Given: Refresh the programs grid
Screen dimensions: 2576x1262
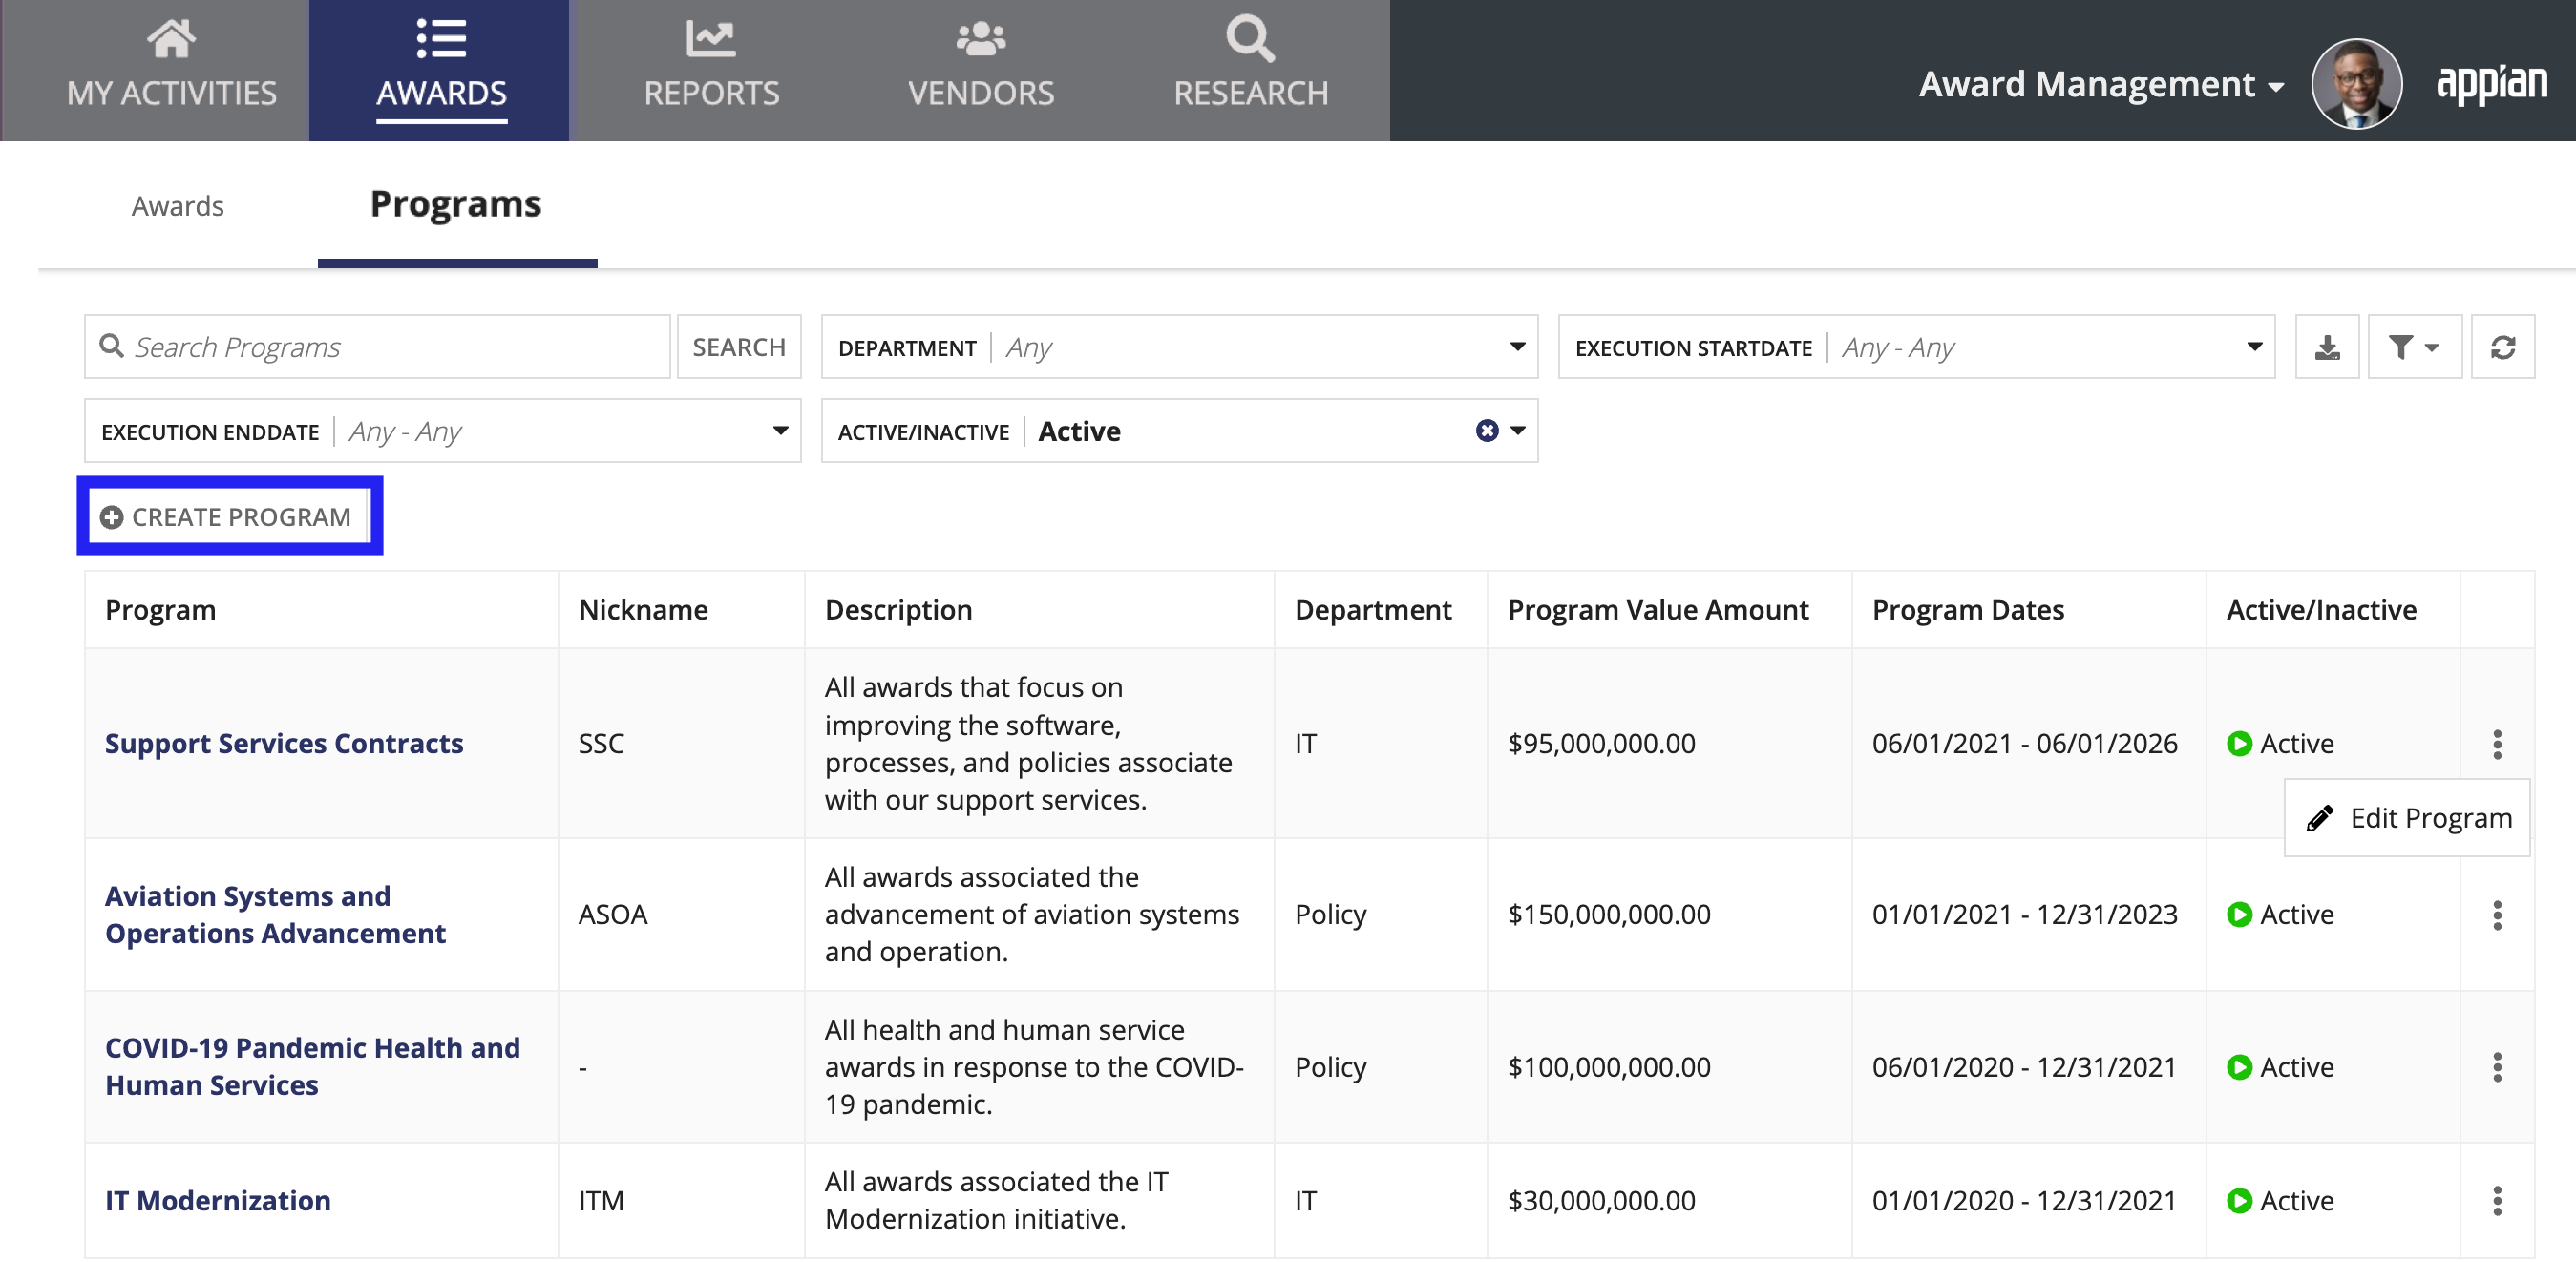Looking at the screenshot, I should (2502, 347).
